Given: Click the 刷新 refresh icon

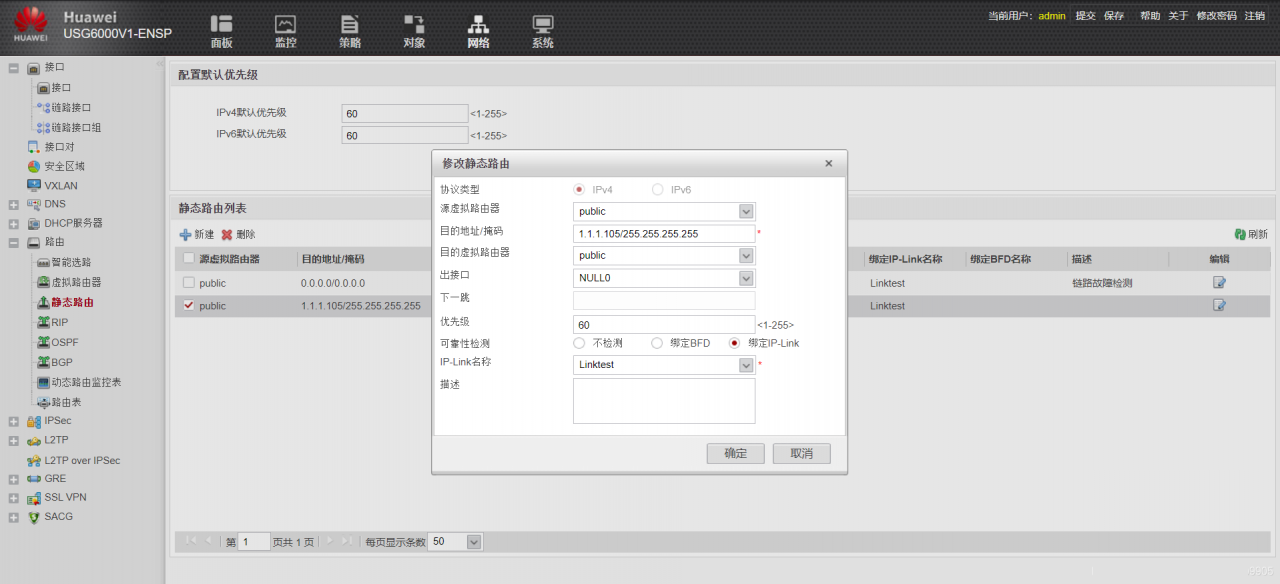Looking at the screenshot, I should click(x=1240, y=234).
